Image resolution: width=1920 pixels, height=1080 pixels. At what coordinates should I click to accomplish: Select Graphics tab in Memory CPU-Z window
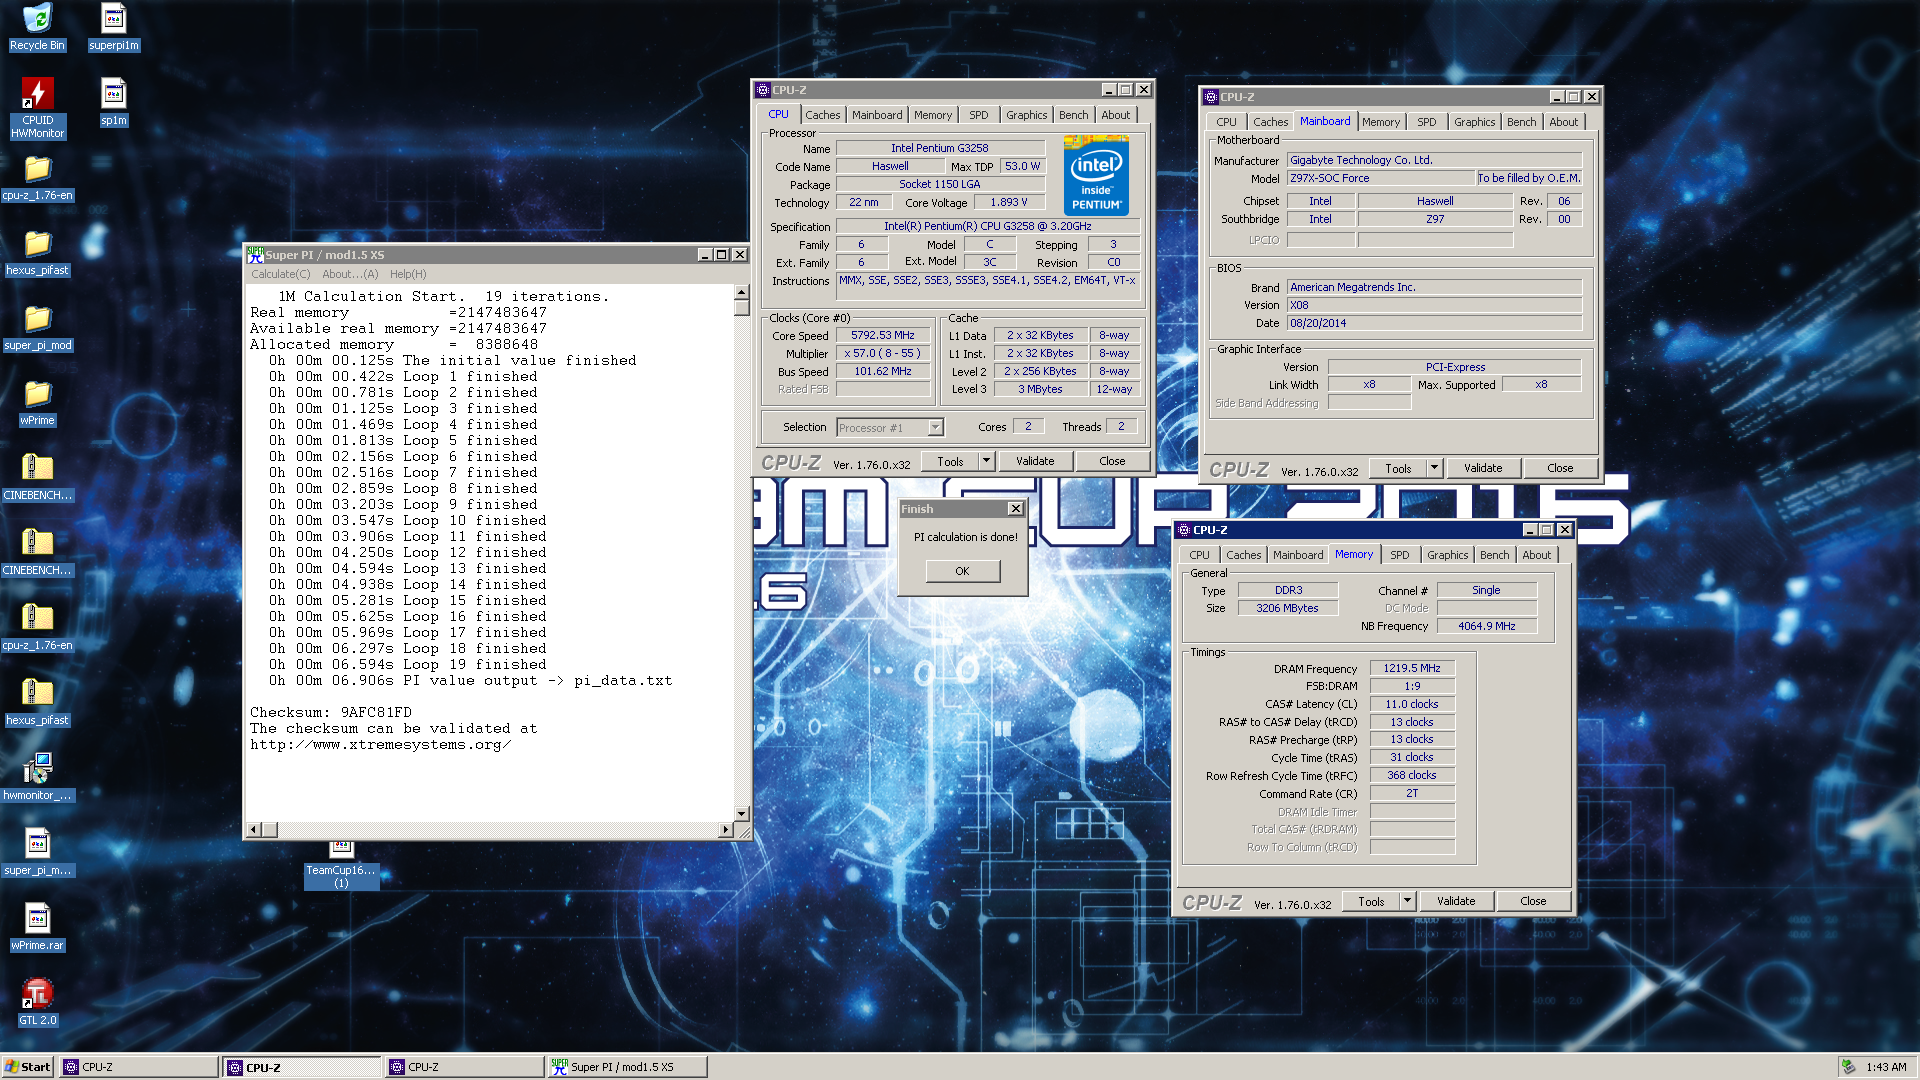tap(1447, 555)
